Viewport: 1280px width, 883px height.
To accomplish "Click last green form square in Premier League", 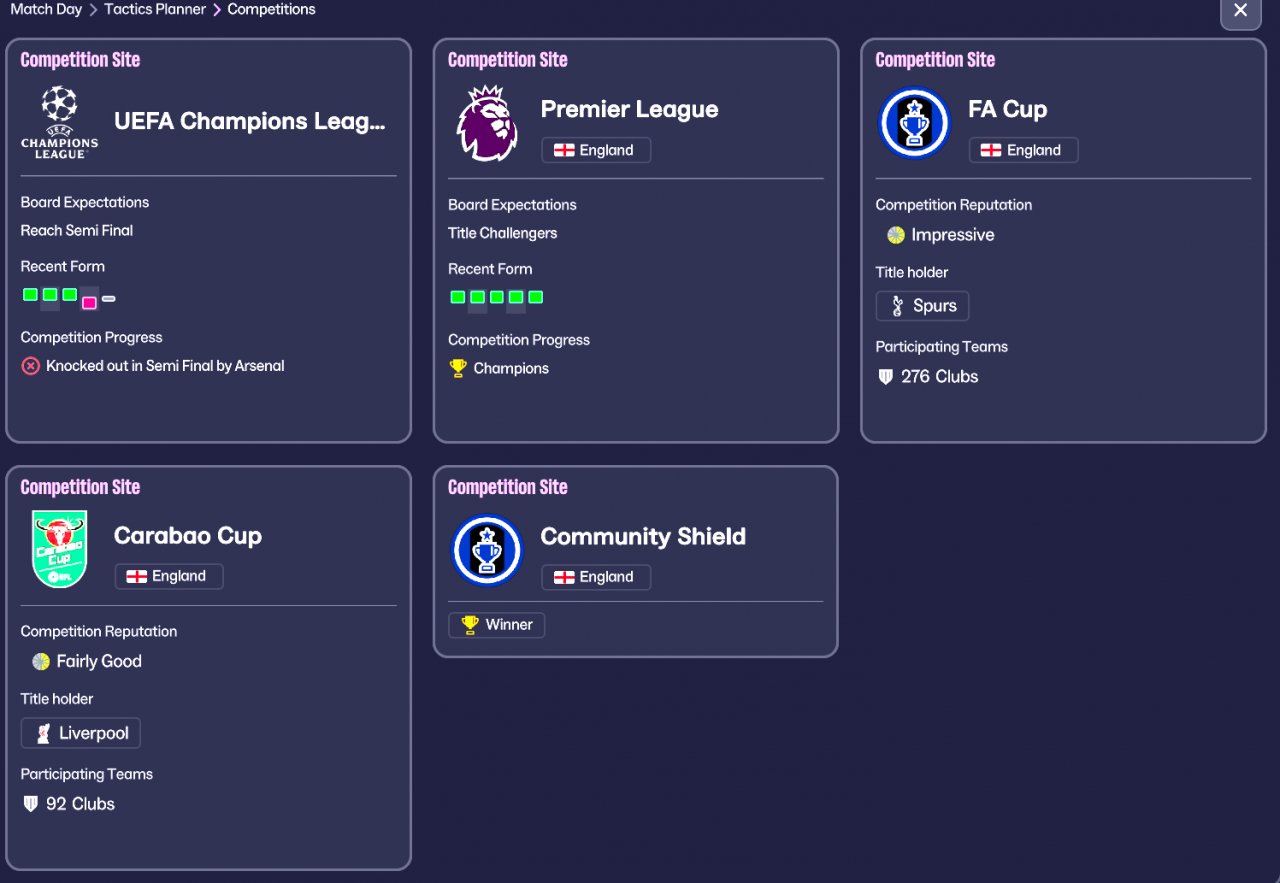I will tap(536, 297).
